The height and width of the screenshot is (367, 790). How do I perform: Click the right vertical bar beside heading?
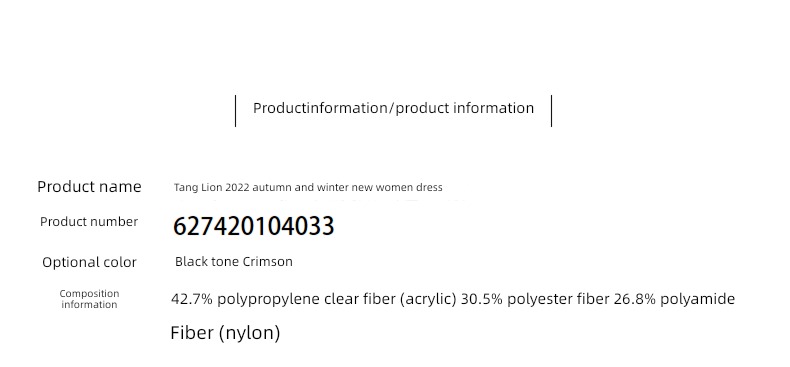coord(552,111)
